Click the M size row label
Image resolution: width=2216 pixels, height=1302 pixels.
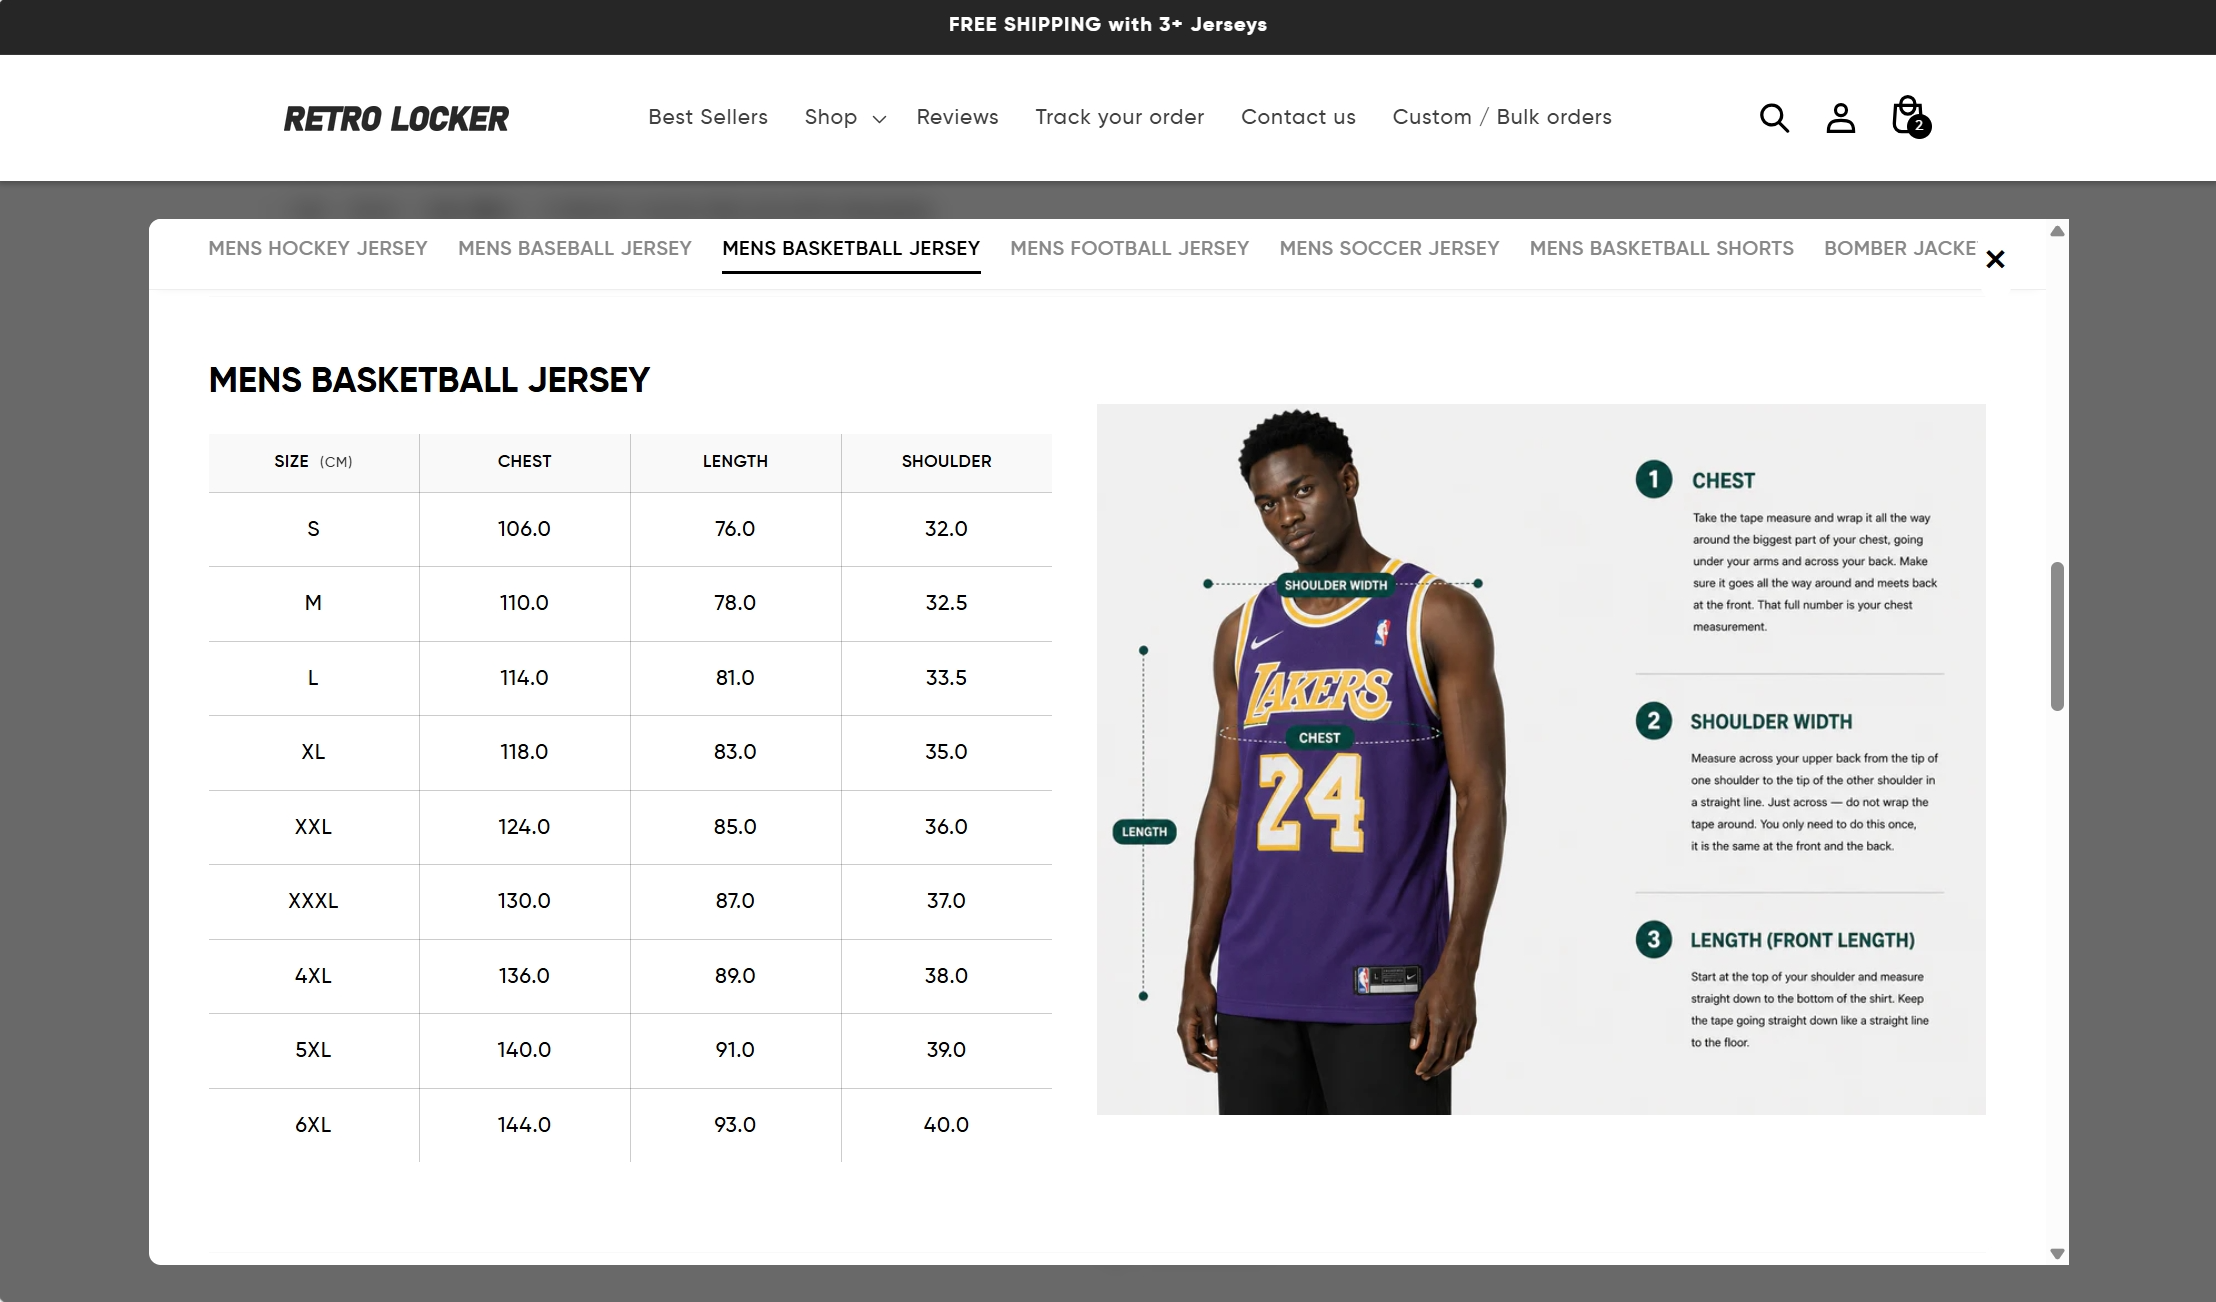coord(313,603)
